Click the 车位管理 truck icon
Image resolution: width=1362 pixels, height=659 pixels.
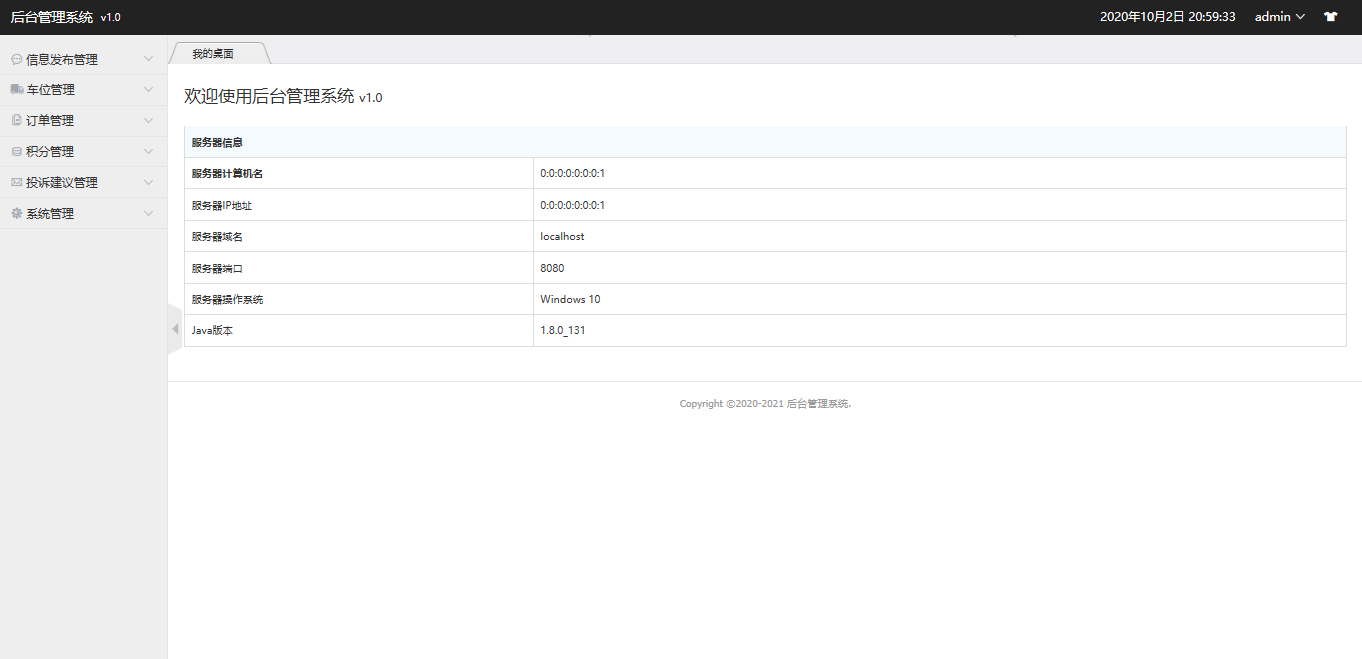pyautogui.click(x=17, y=90)
